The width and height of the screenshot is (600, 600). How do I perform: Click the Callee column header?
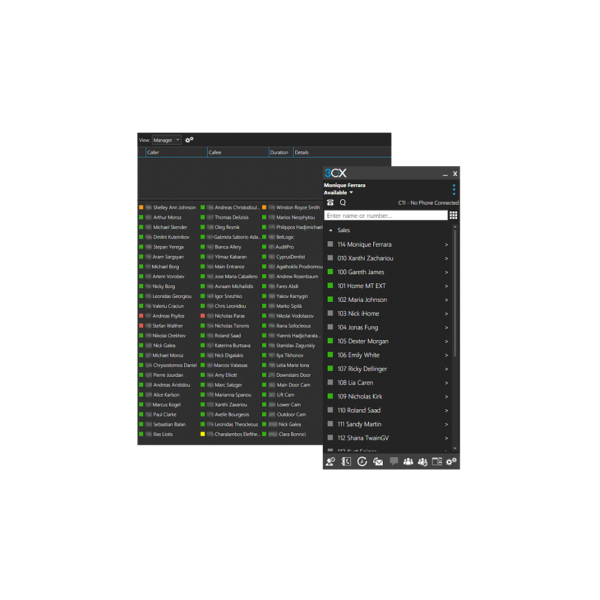[238, 152]
